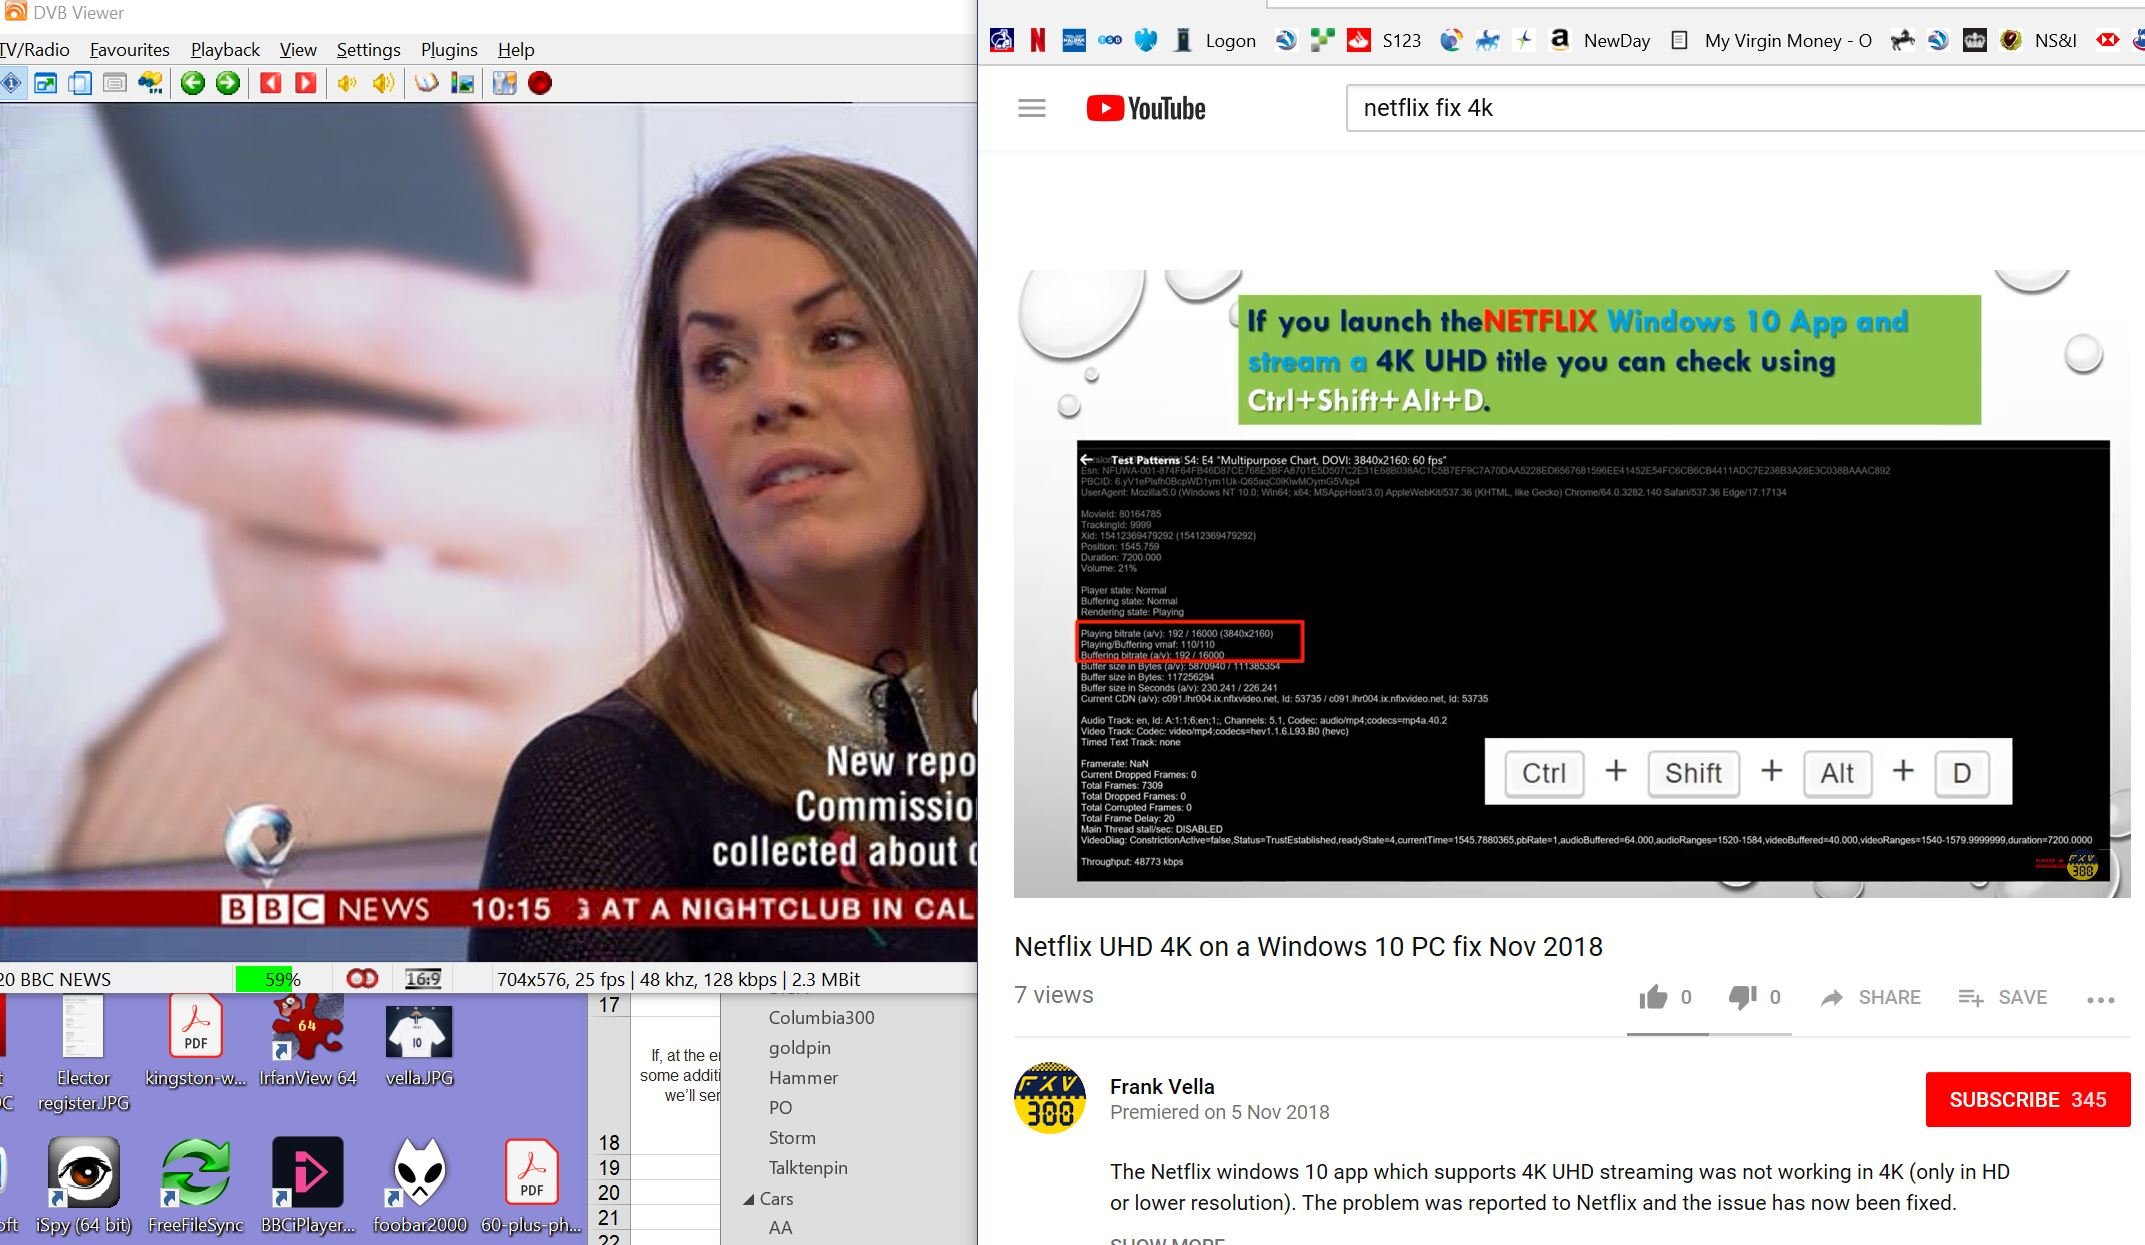This screenshot has width=2145, height=1245.
Task: Click the IrfanView 64 desktop shortcut
Action: click(x=307, y=1041)
